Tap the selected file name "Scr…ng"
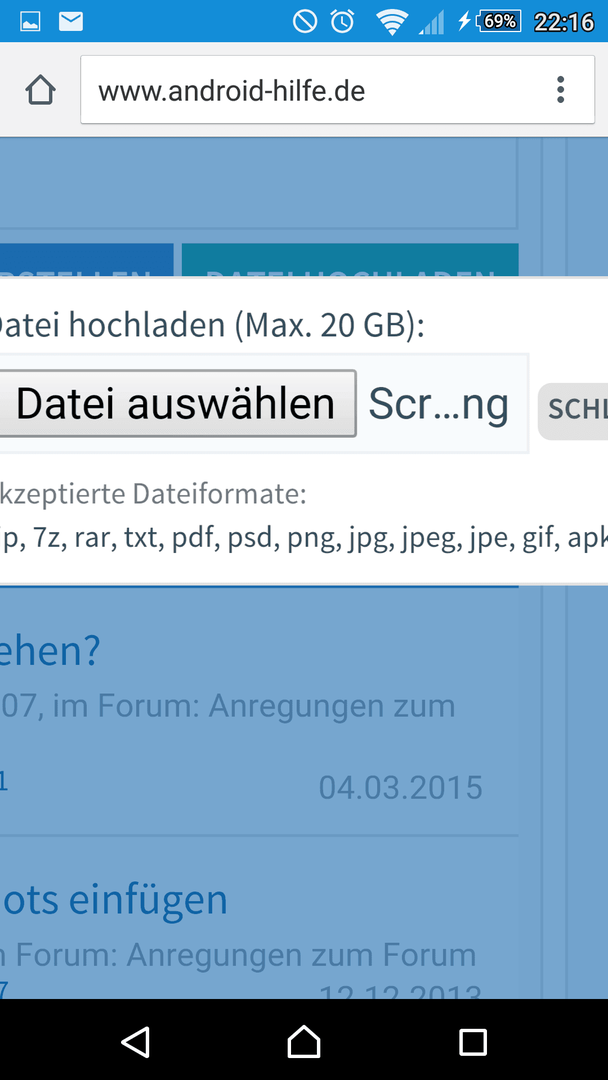This screenshot has width=608, height=1080. (x=438, y=404)
